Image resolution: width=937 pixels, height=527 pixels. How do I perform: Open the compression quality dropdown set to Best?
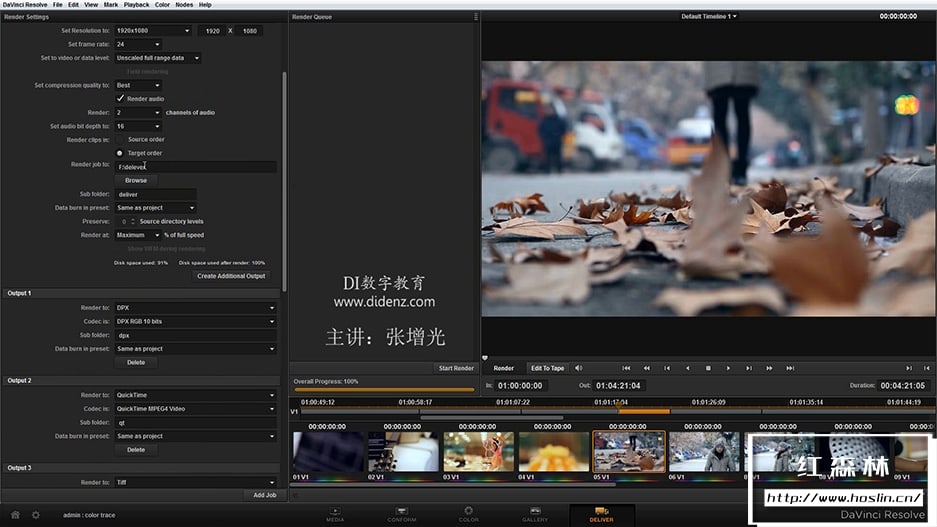click(138, 85)
